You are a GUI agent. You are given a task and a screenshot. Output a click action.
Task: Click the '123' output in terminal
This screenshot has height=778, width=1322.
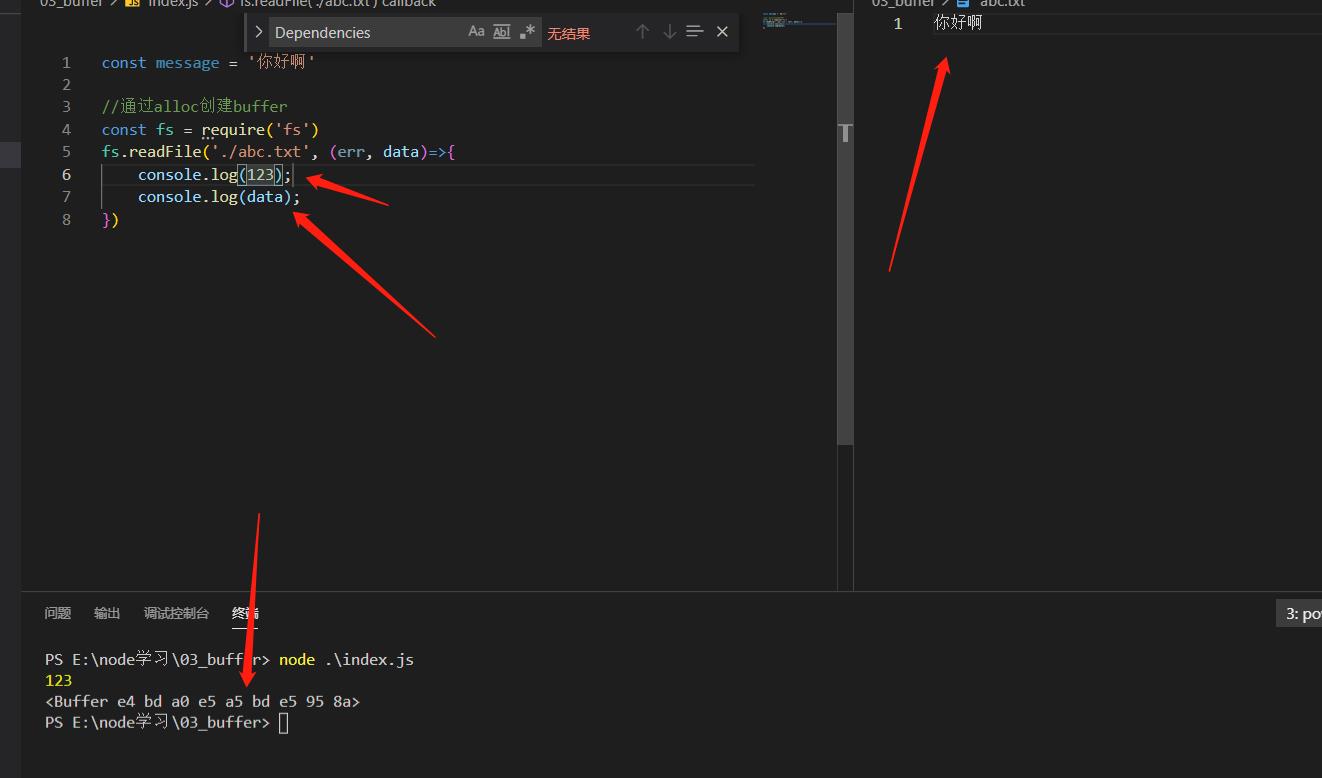point(58,681)
